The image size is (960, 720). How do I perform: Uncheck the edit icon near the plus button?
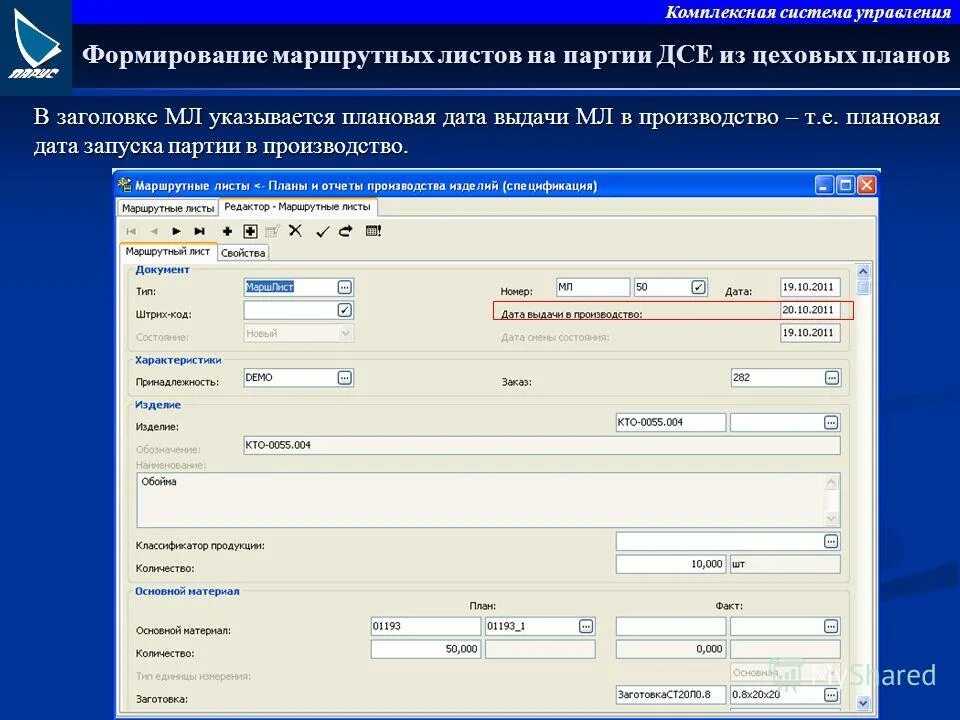[272, 230]
